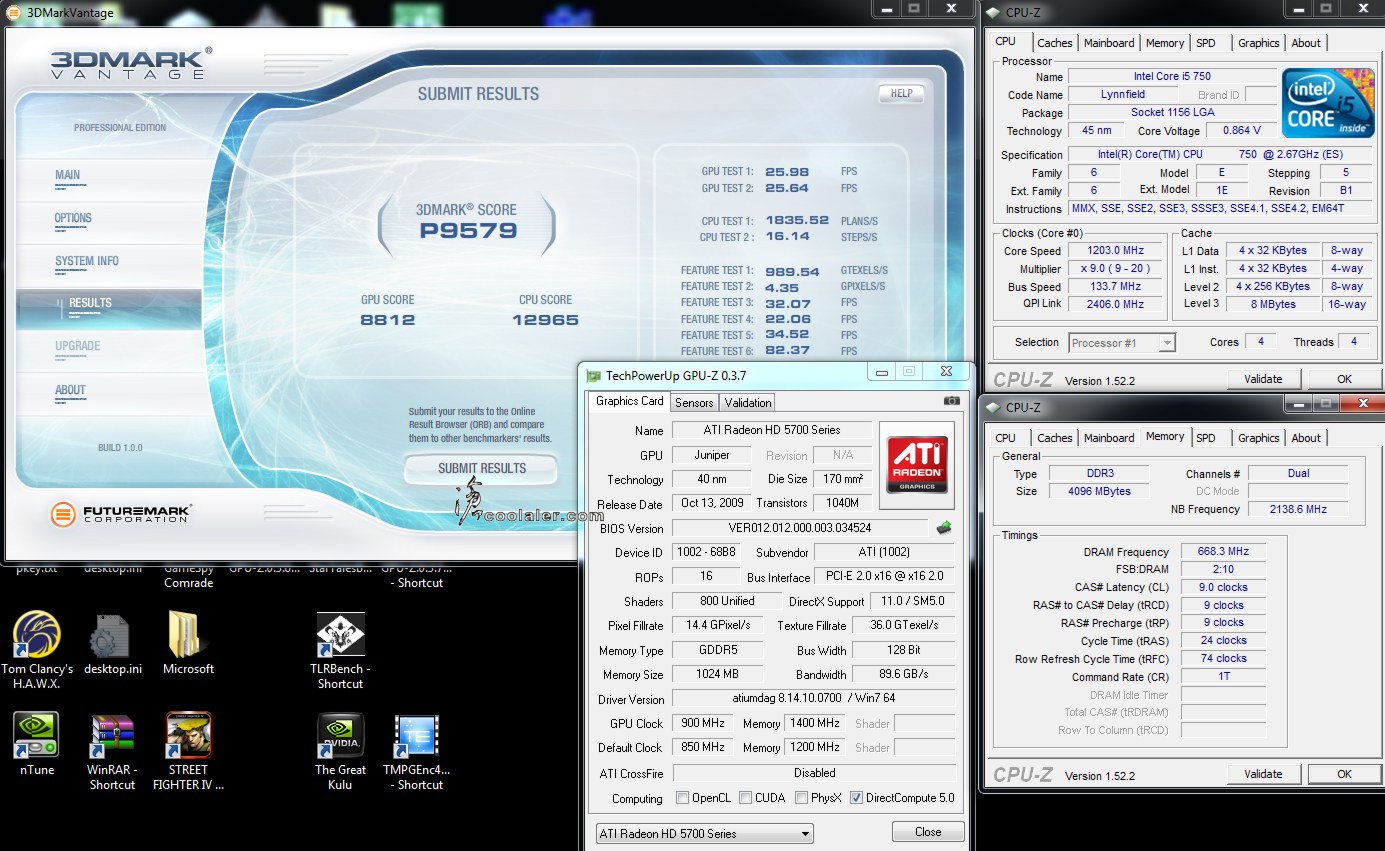Click 3DMarkVantage title bar icon
Viewport: 1385px width, 851px height.
[13, 13]
